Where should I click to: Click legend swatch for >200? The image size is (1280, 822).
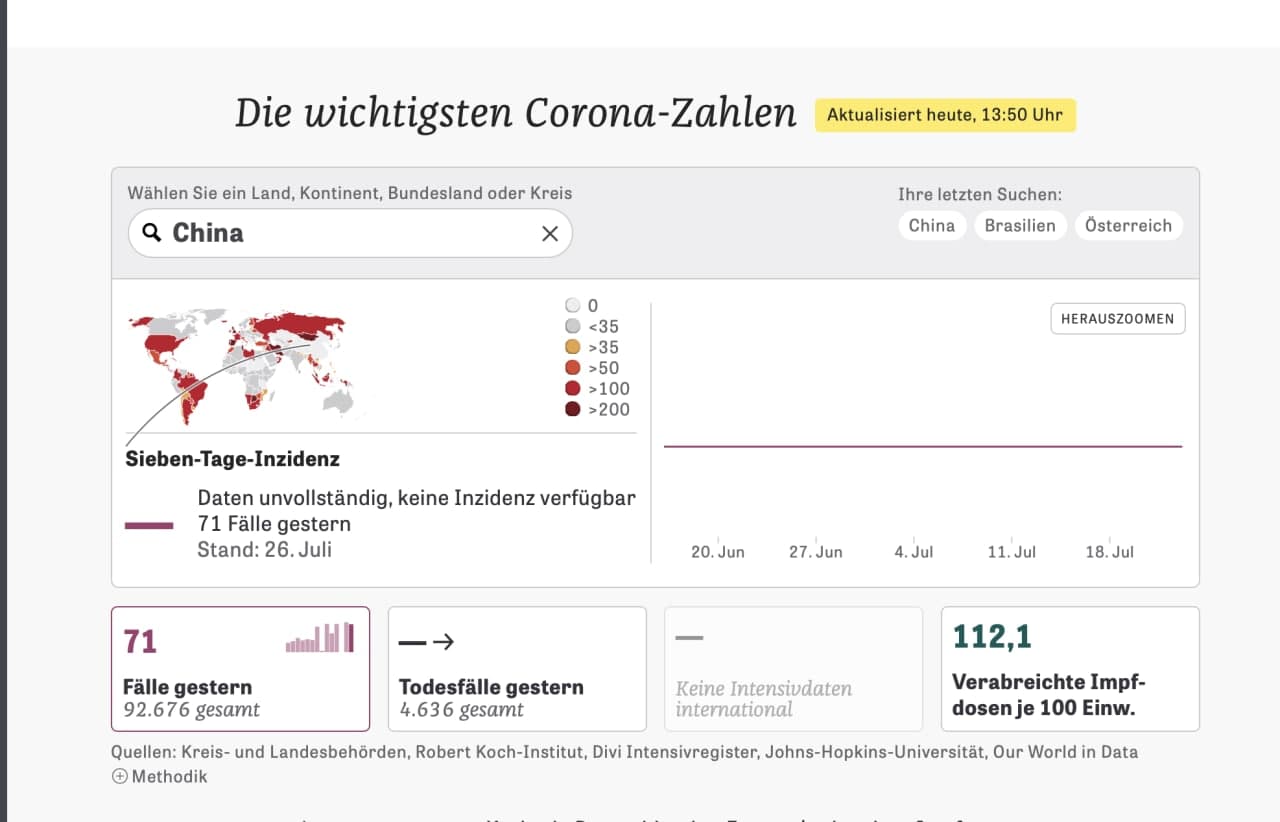(x=573, y=409)
